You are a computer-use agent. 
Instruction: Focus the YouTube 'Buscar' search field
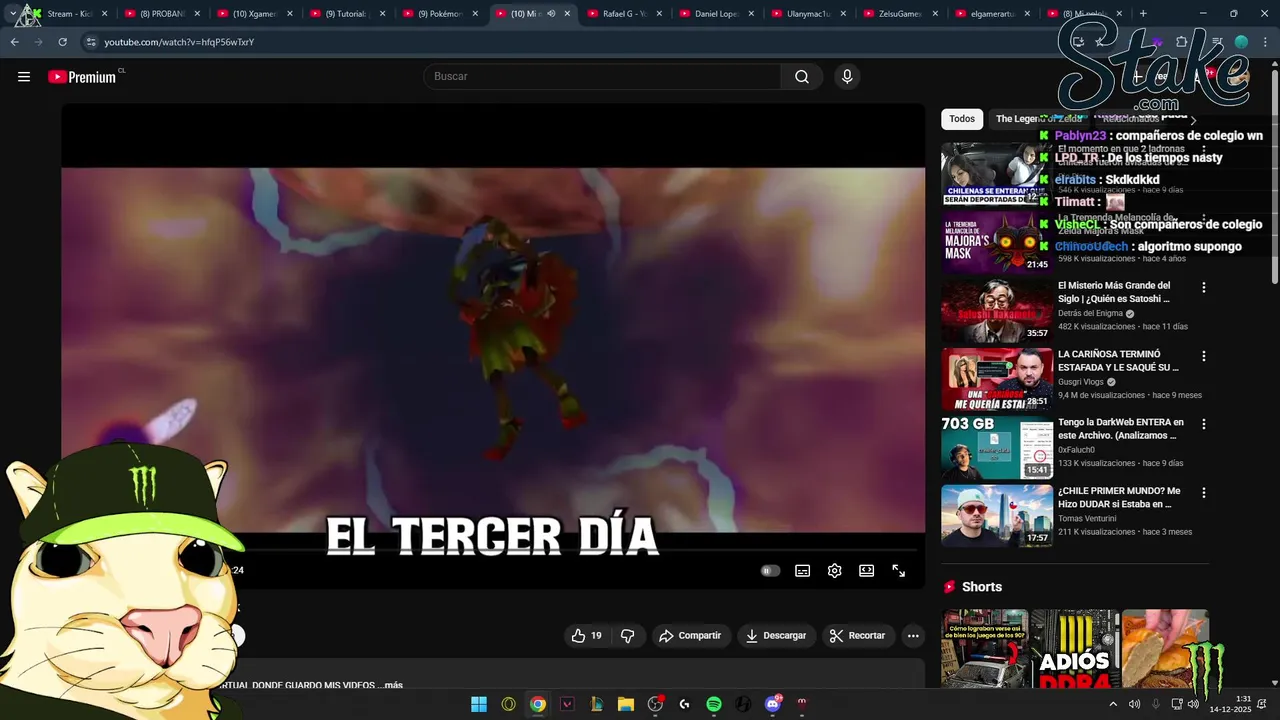point(604,77)
